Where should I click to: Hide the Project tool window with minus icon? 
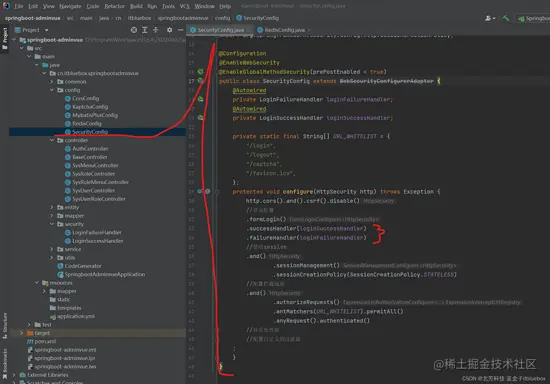coord(180,30)
